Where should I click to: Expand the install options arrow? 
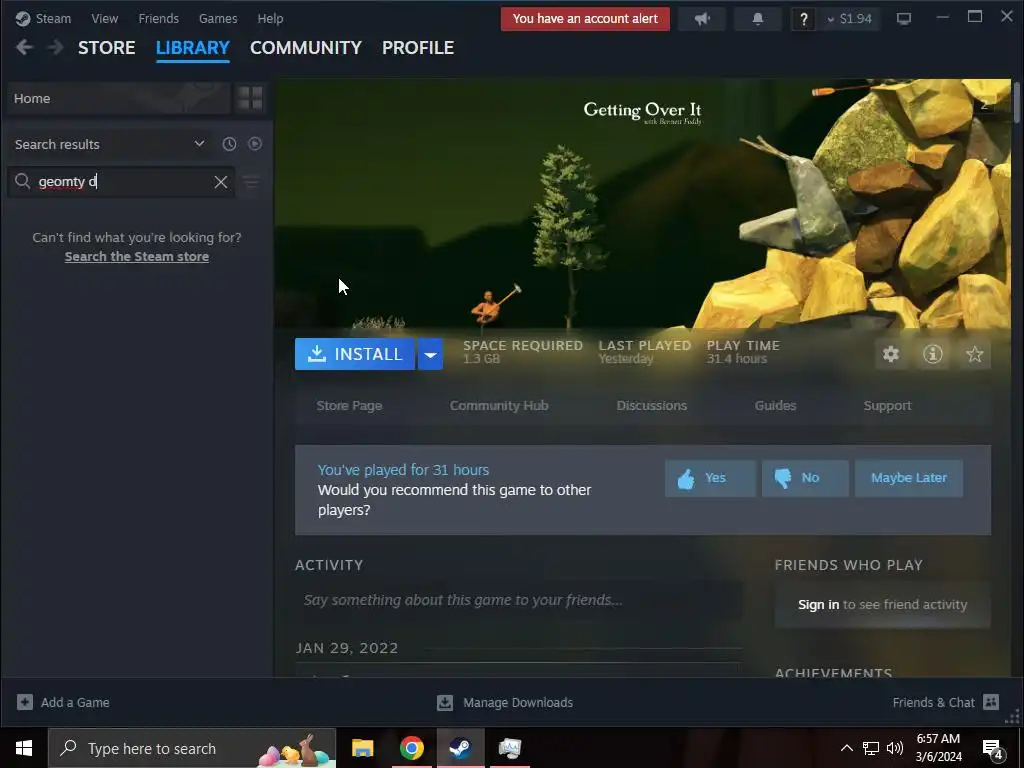point(430,354)
